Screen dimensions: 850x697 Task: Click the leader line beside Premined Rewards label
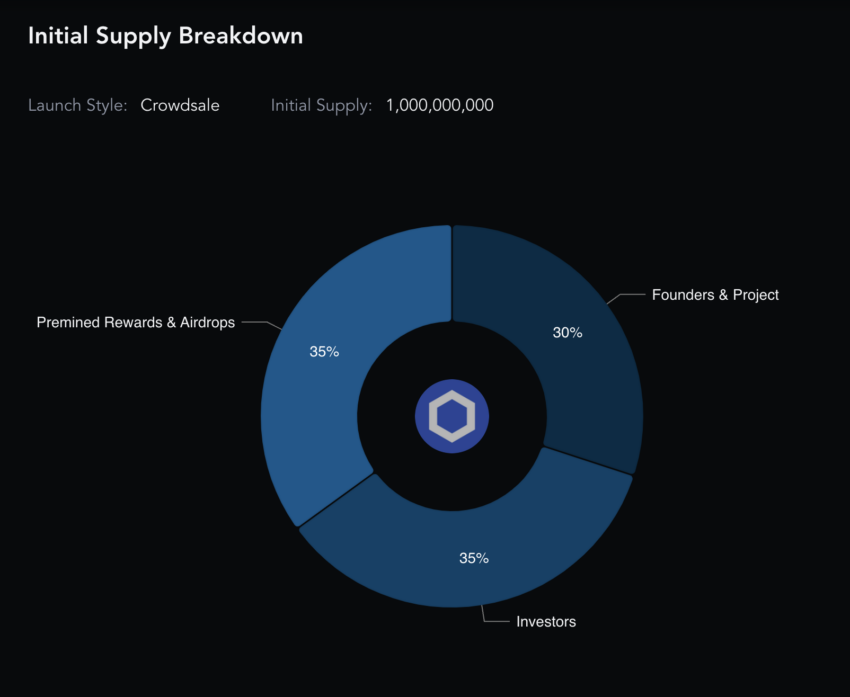pyautogui.click(x=262, y=324)
